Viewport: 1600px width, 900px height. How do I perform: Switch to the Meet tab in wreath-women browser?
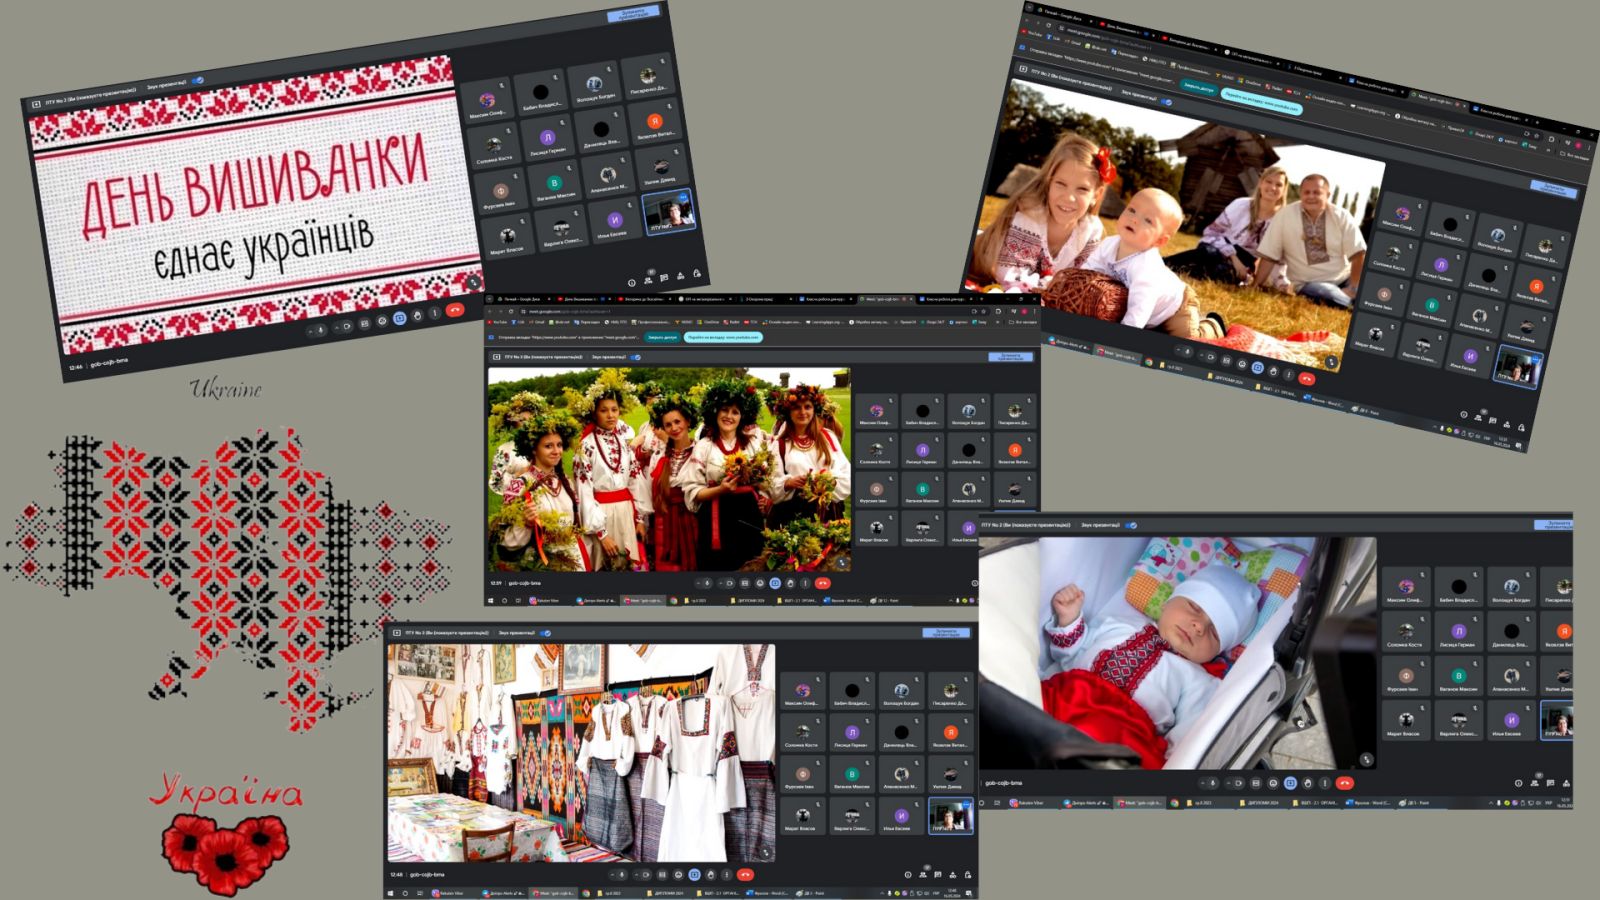coord(886,299)
